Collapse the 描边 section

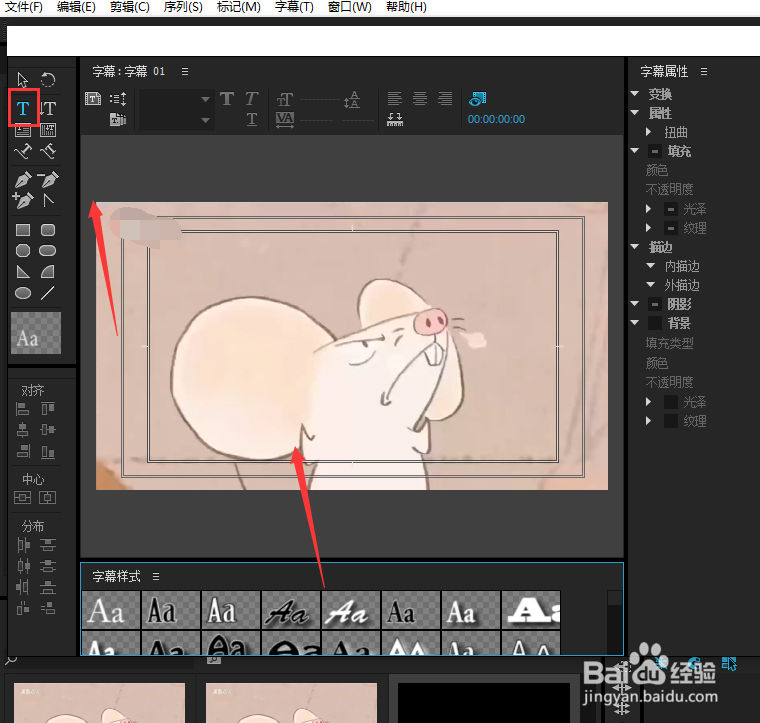click(634, 247)
